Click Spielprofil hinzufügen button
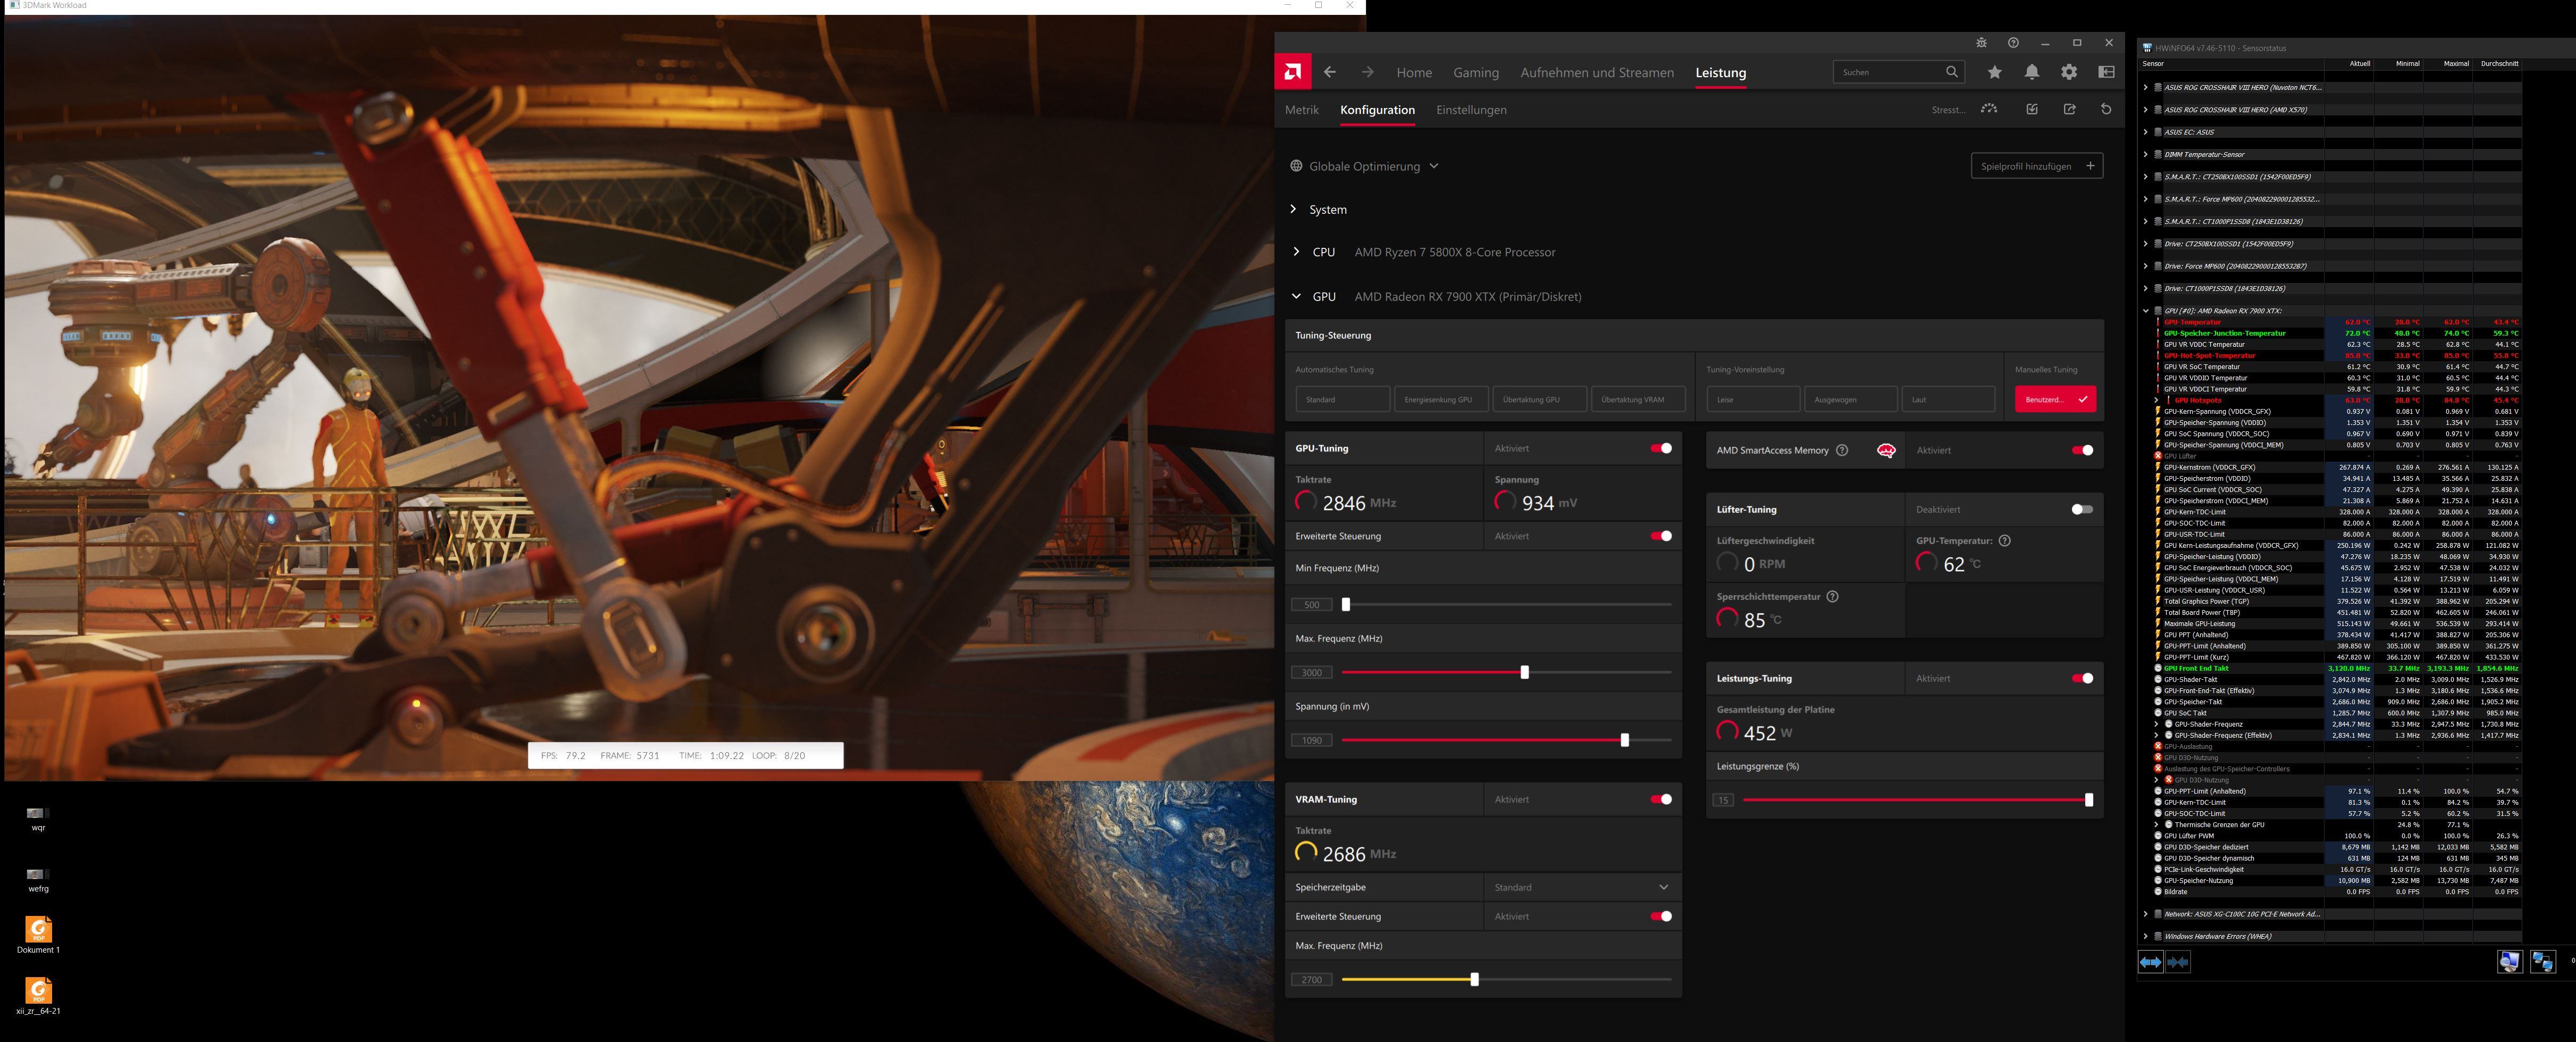The height and width of the screenshot is (1042, 2576). 2037,166
